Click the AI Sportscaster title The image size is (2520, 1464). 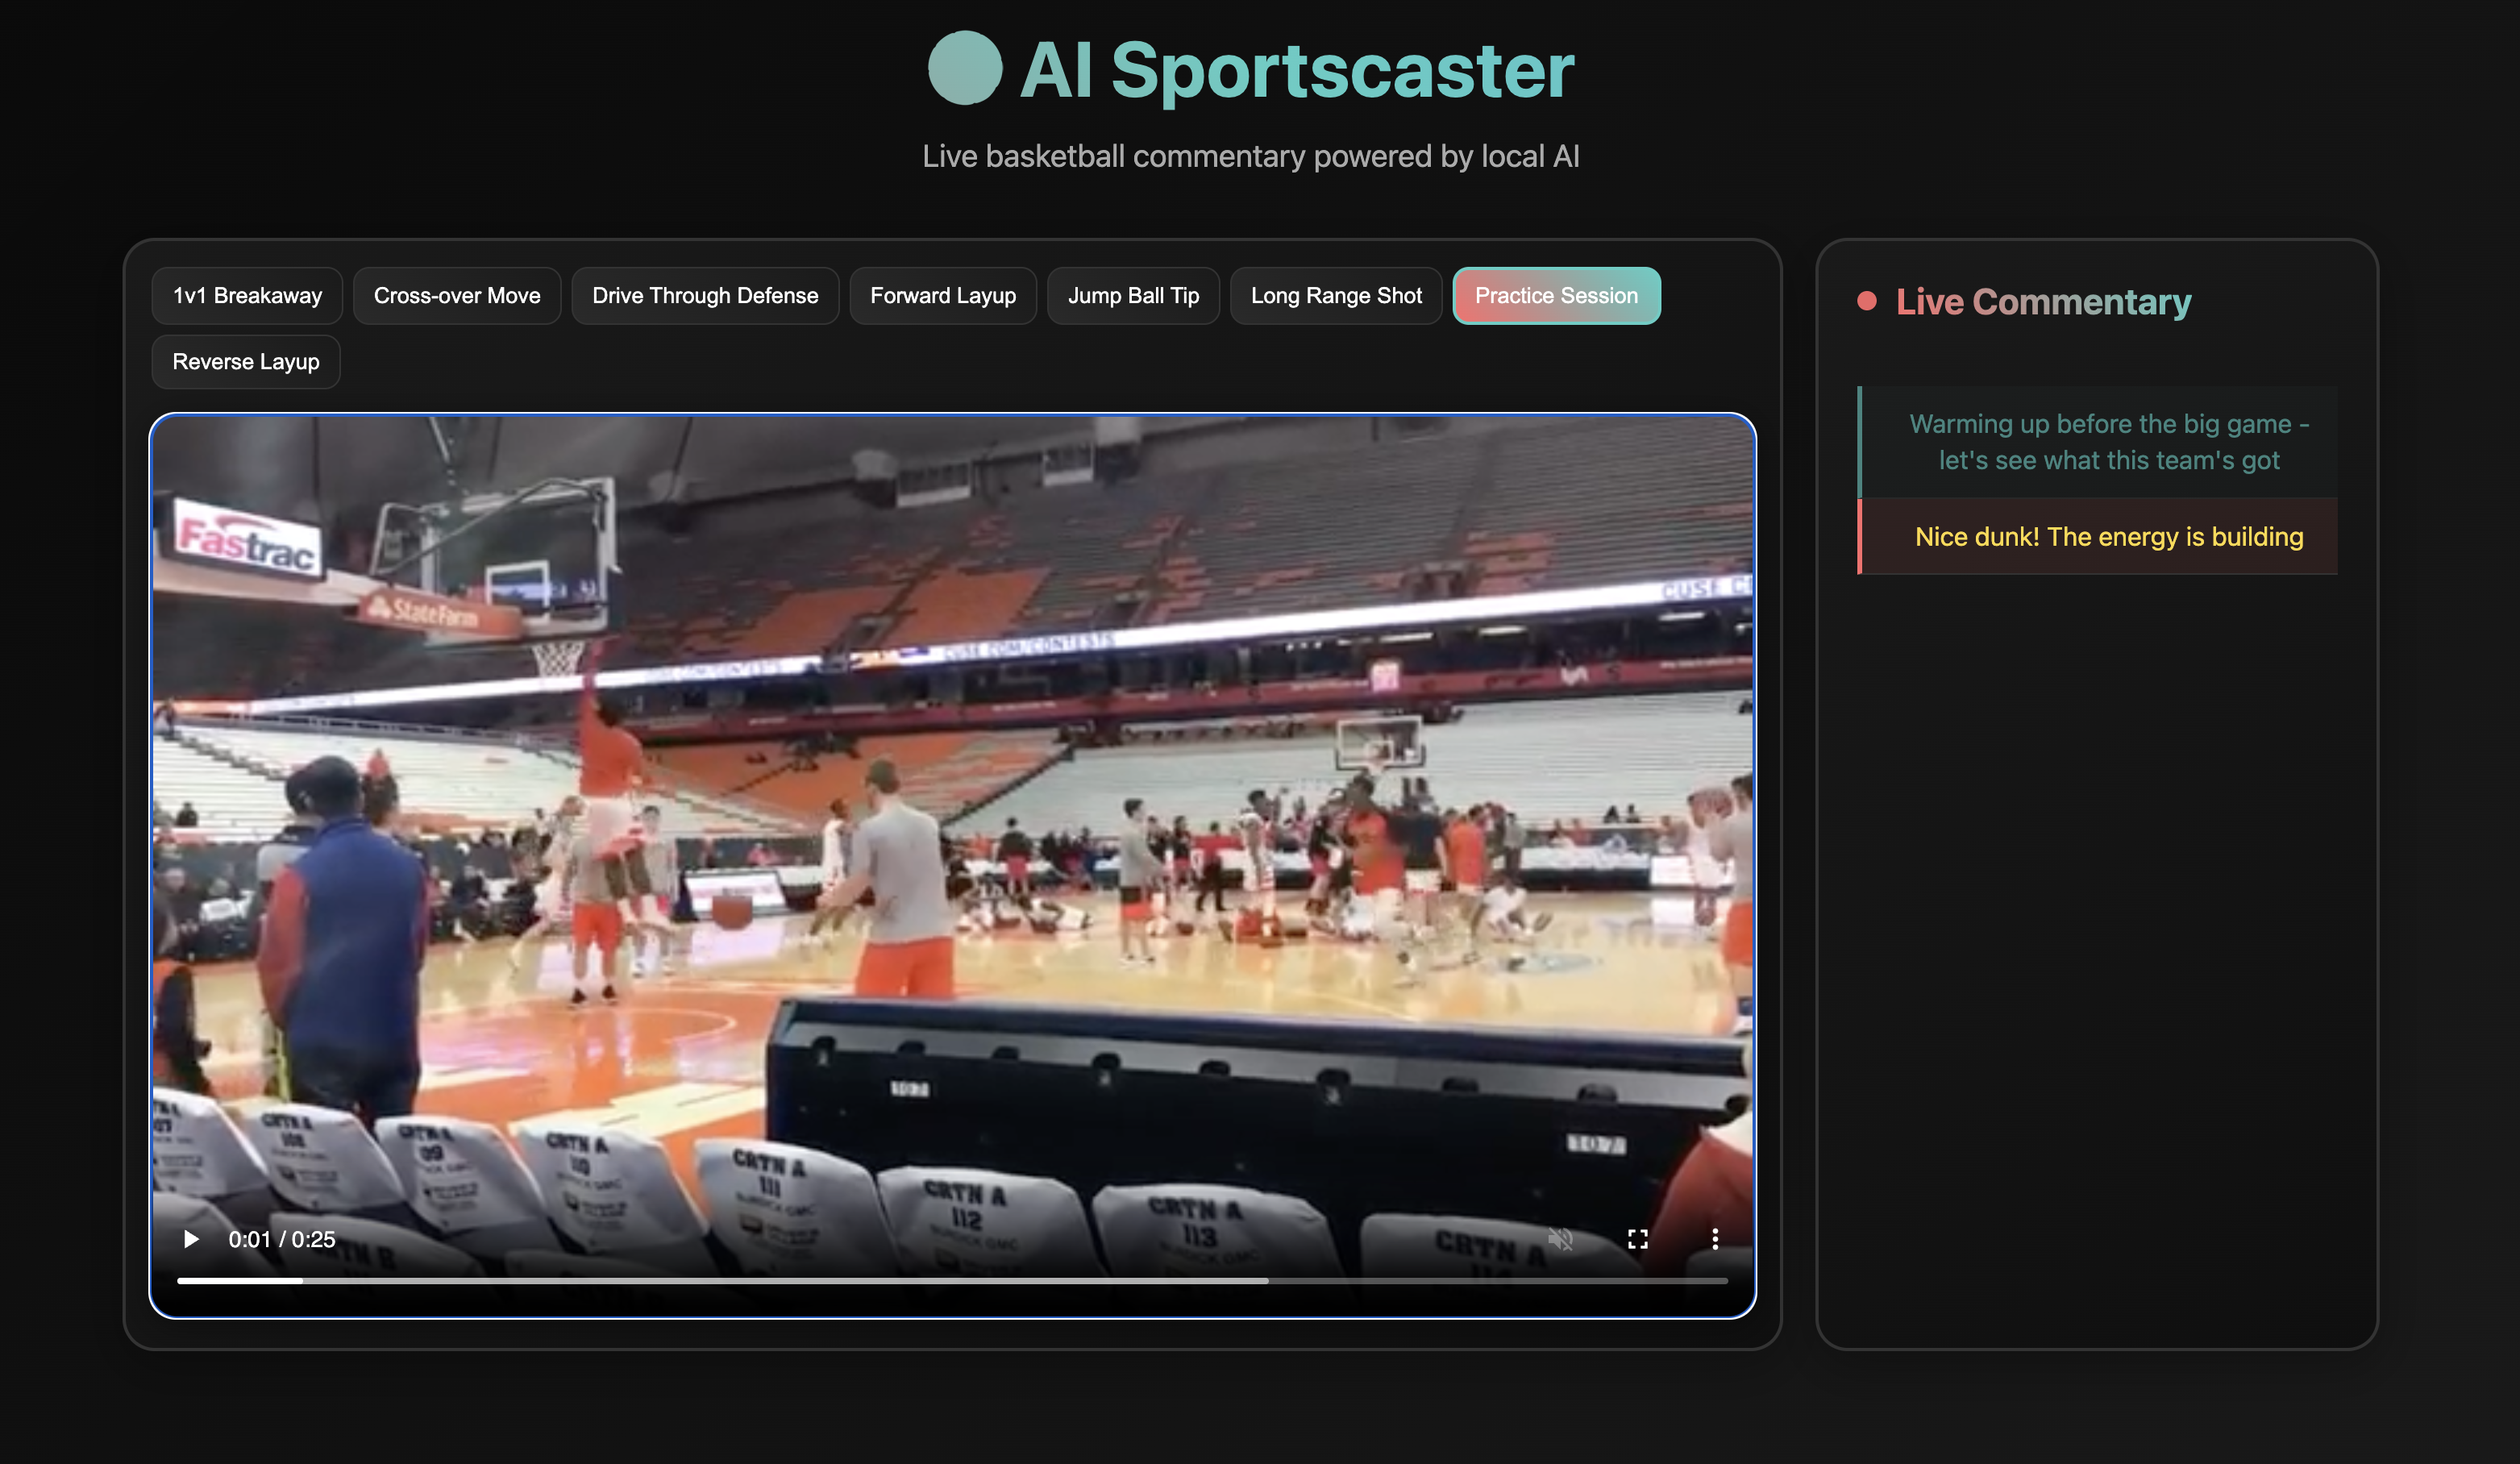point(1296,70)
